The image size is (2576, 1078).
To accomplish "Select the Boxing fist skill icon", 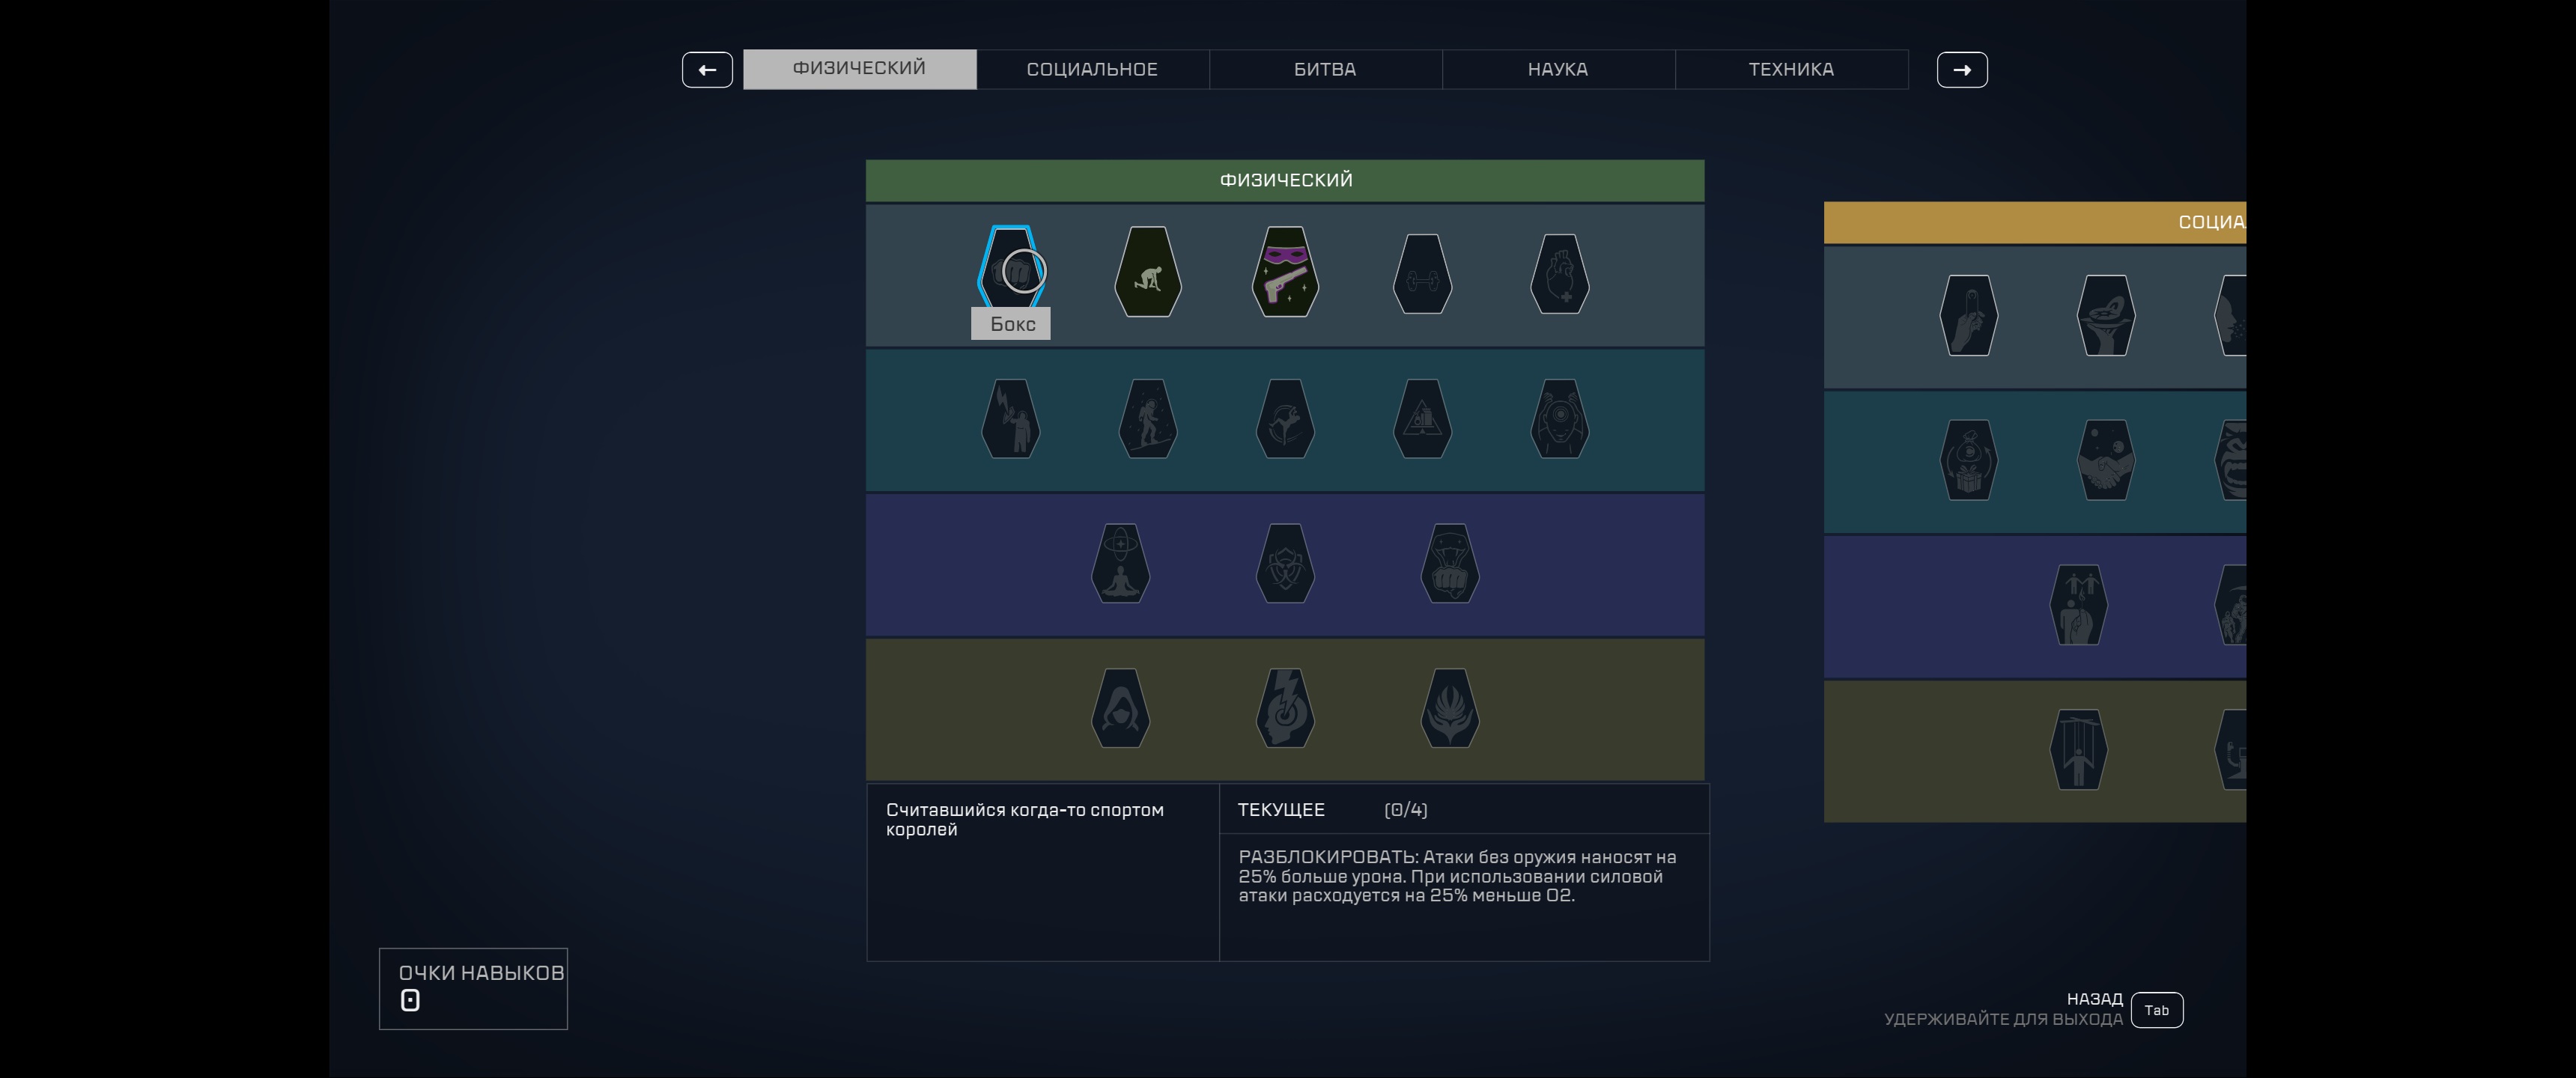I will 1011,270.
